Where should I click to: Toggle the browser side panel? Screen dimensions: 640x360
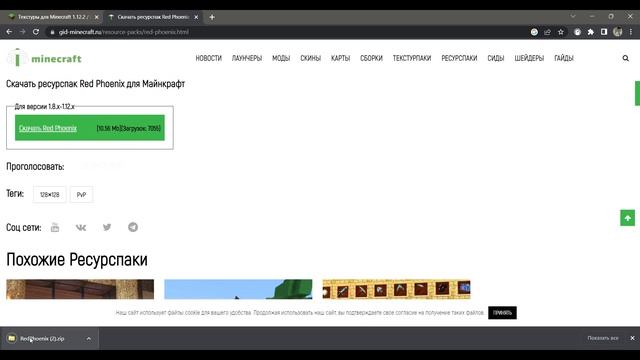pyautogui.click(x=604, y=32)
